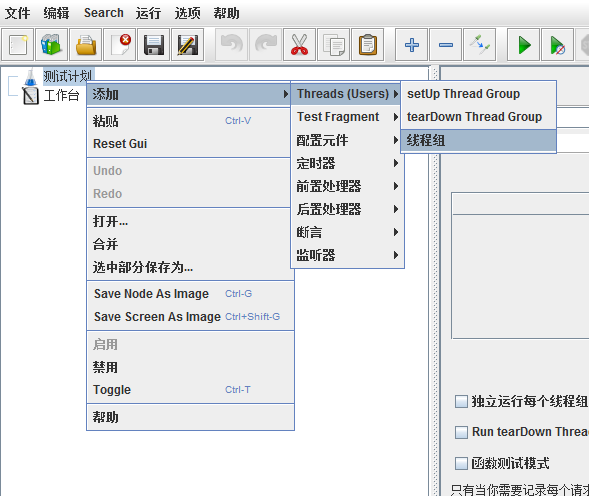Click the Toggle enable/disable icon
The height and width of the screenshot is (496, 589).
coord(480,45)
